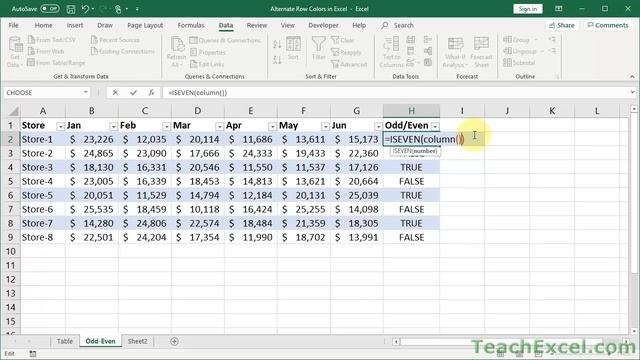Screen dimensions: 640x360
Task: Switch to the Developer tab
Action: click(x=323, y=25)
